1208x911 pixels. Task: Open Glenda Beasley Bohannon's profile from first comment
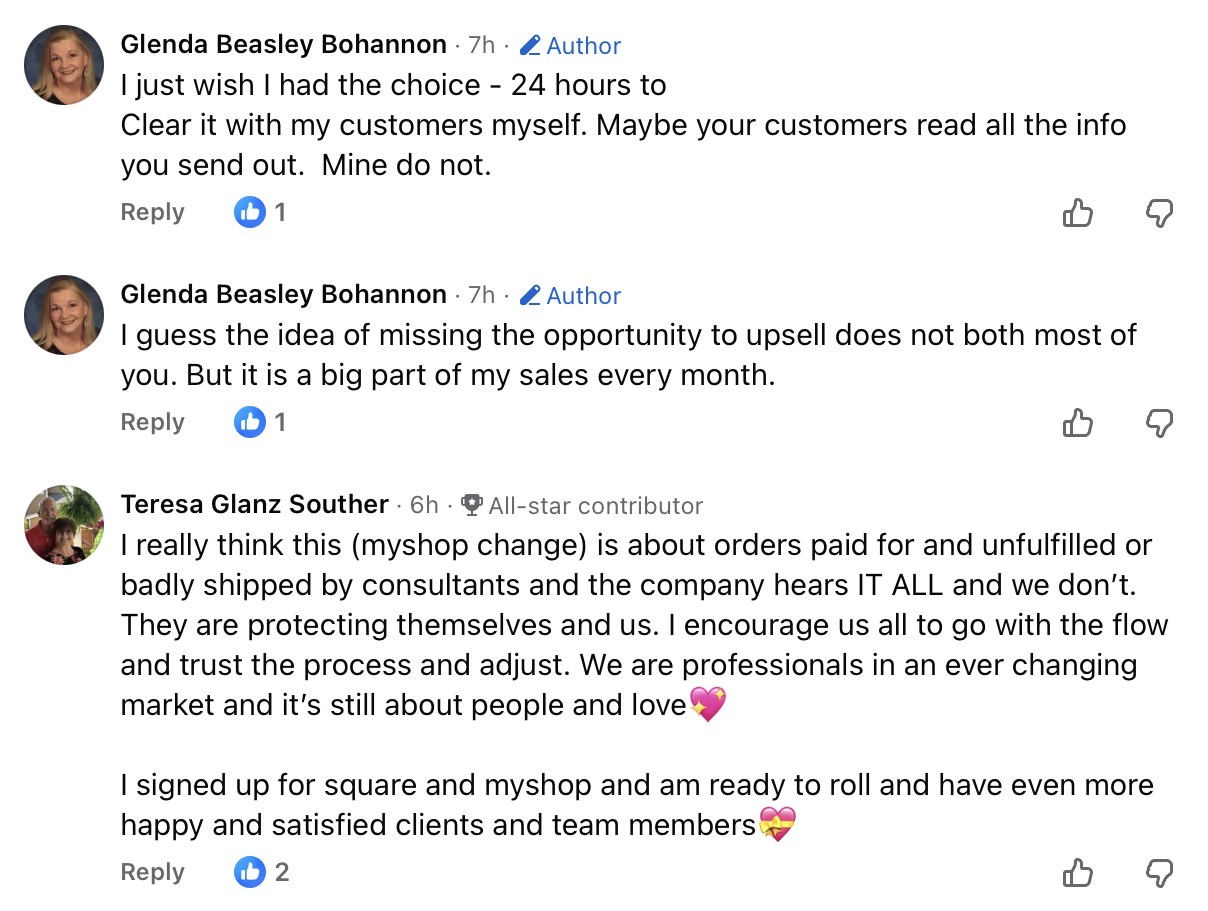[283, 45]
